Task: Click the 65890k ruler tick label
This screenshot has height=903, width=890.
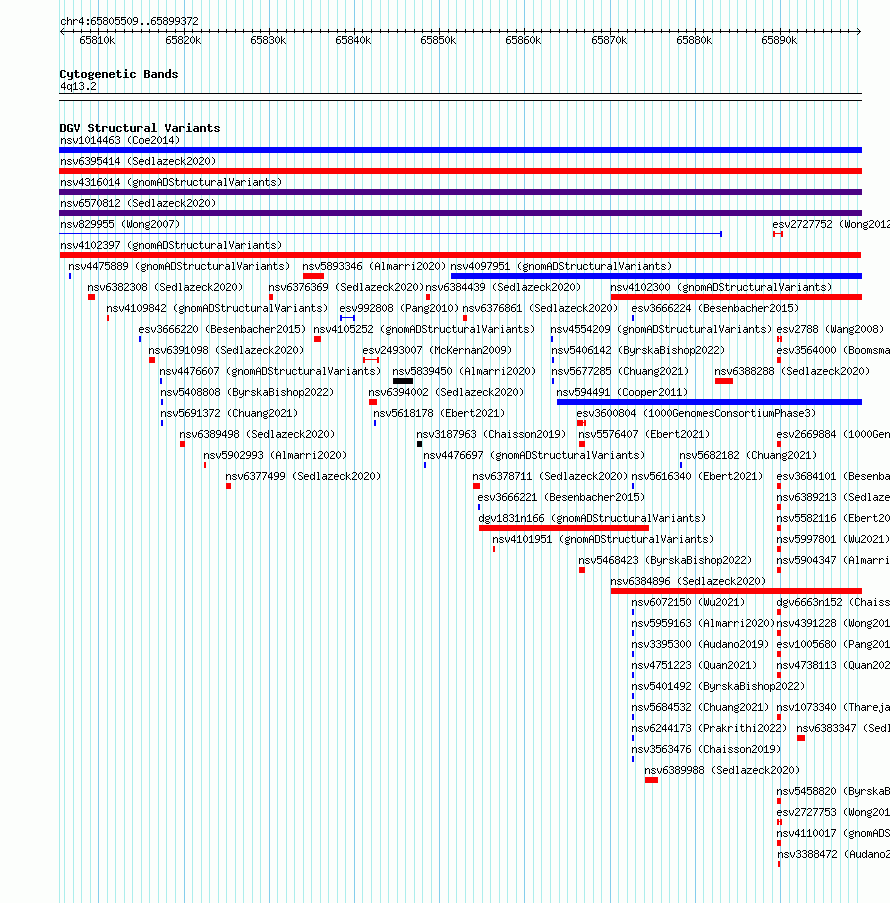Action: pyautogui.click(x=779, y=40)
